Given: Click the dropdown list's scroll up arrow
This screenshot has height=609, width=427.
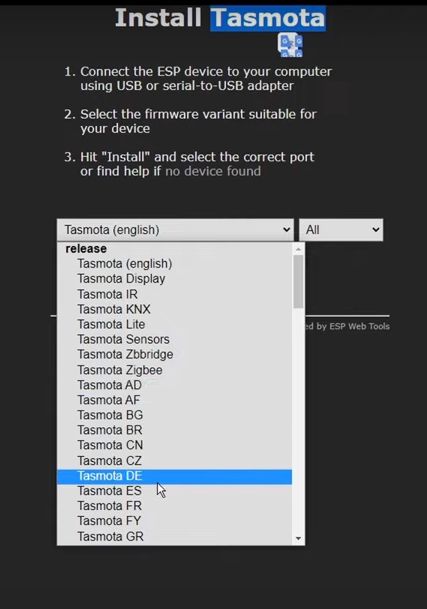Looking at the screenshot, I should 298,249.
